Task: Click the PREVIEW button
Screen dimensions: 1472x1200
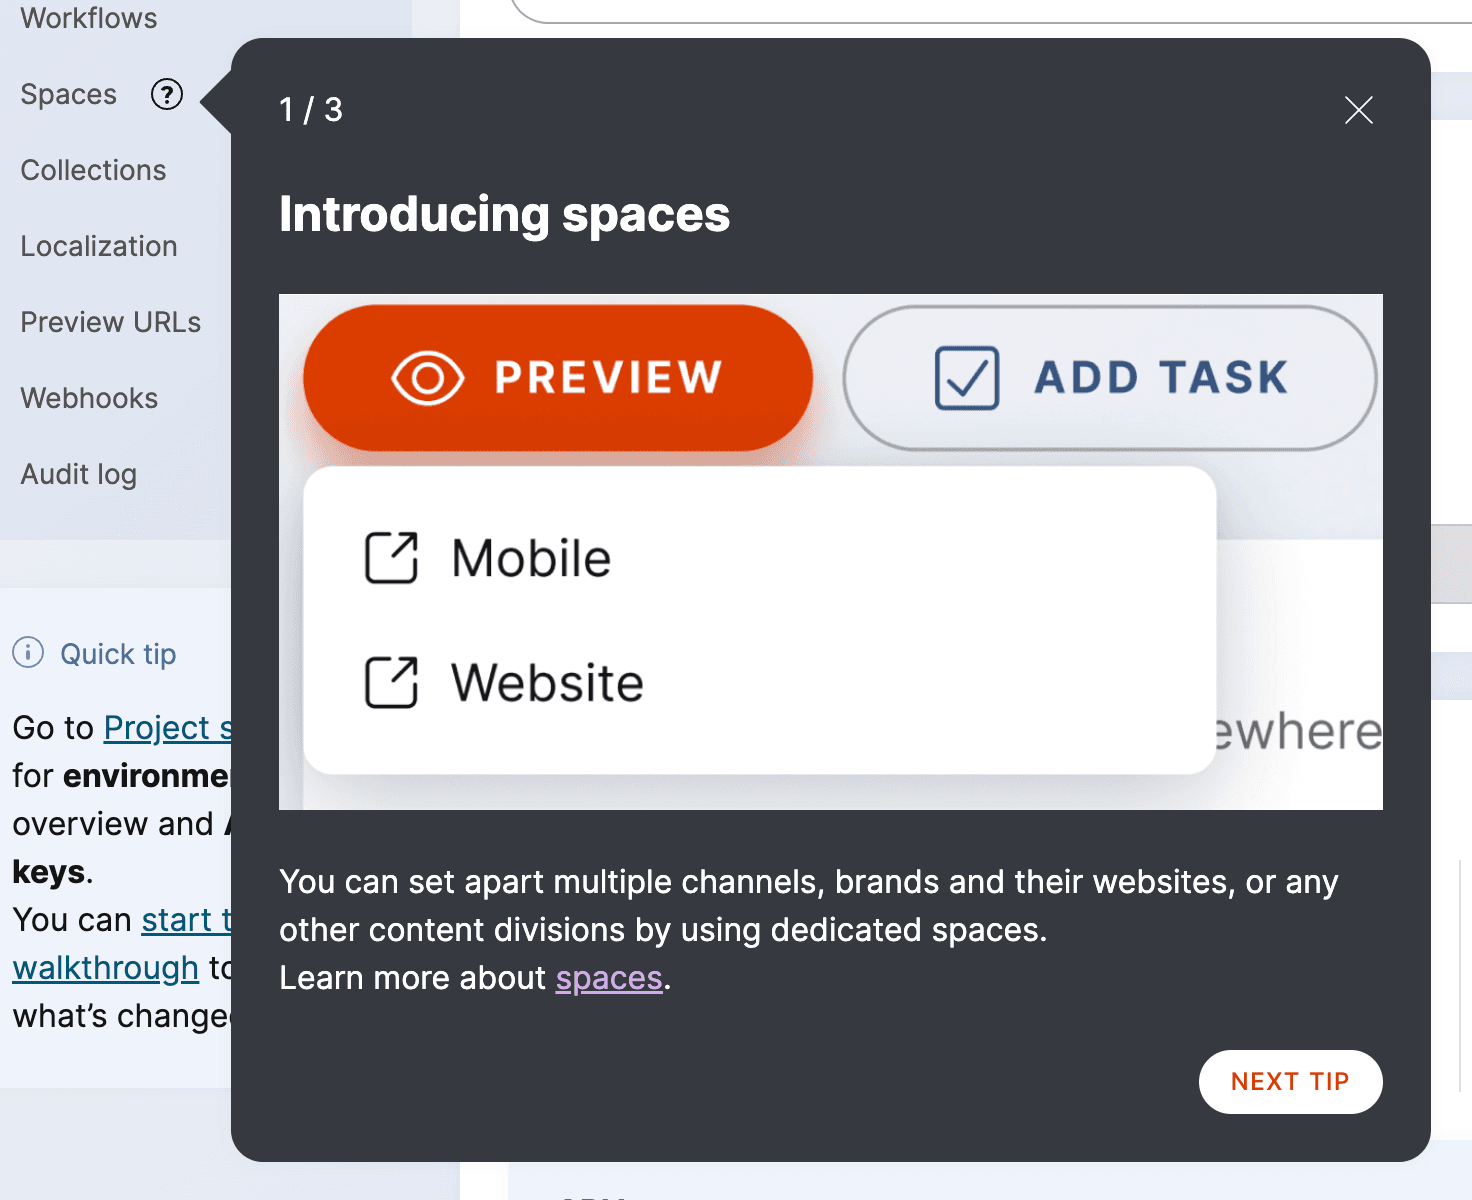Action: pos(557,377)
